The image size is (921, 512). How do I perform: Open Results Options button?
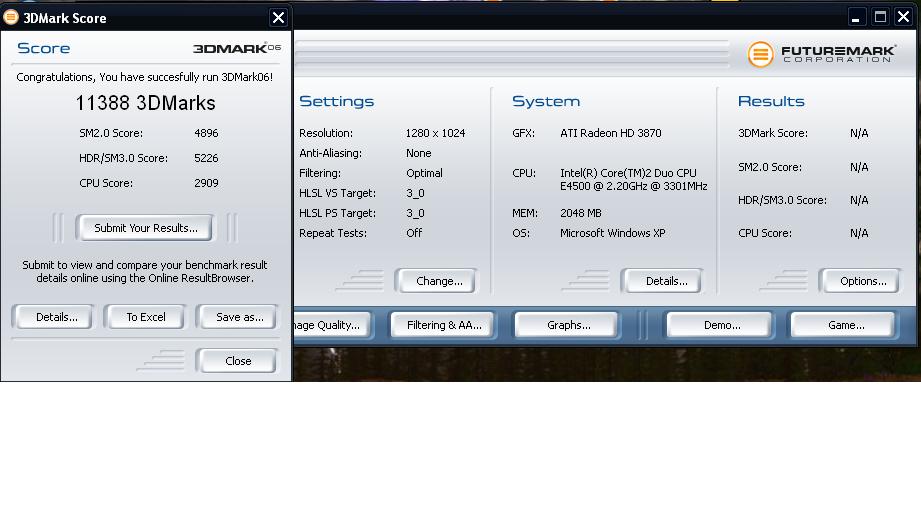tap(860, 281)
